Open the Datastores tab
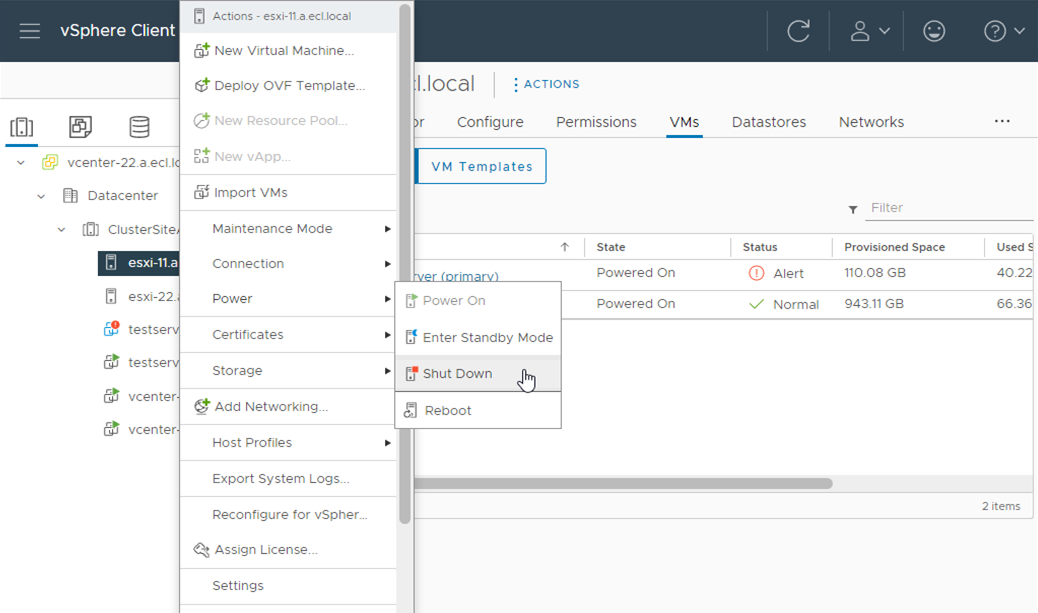 pos(768,122)
